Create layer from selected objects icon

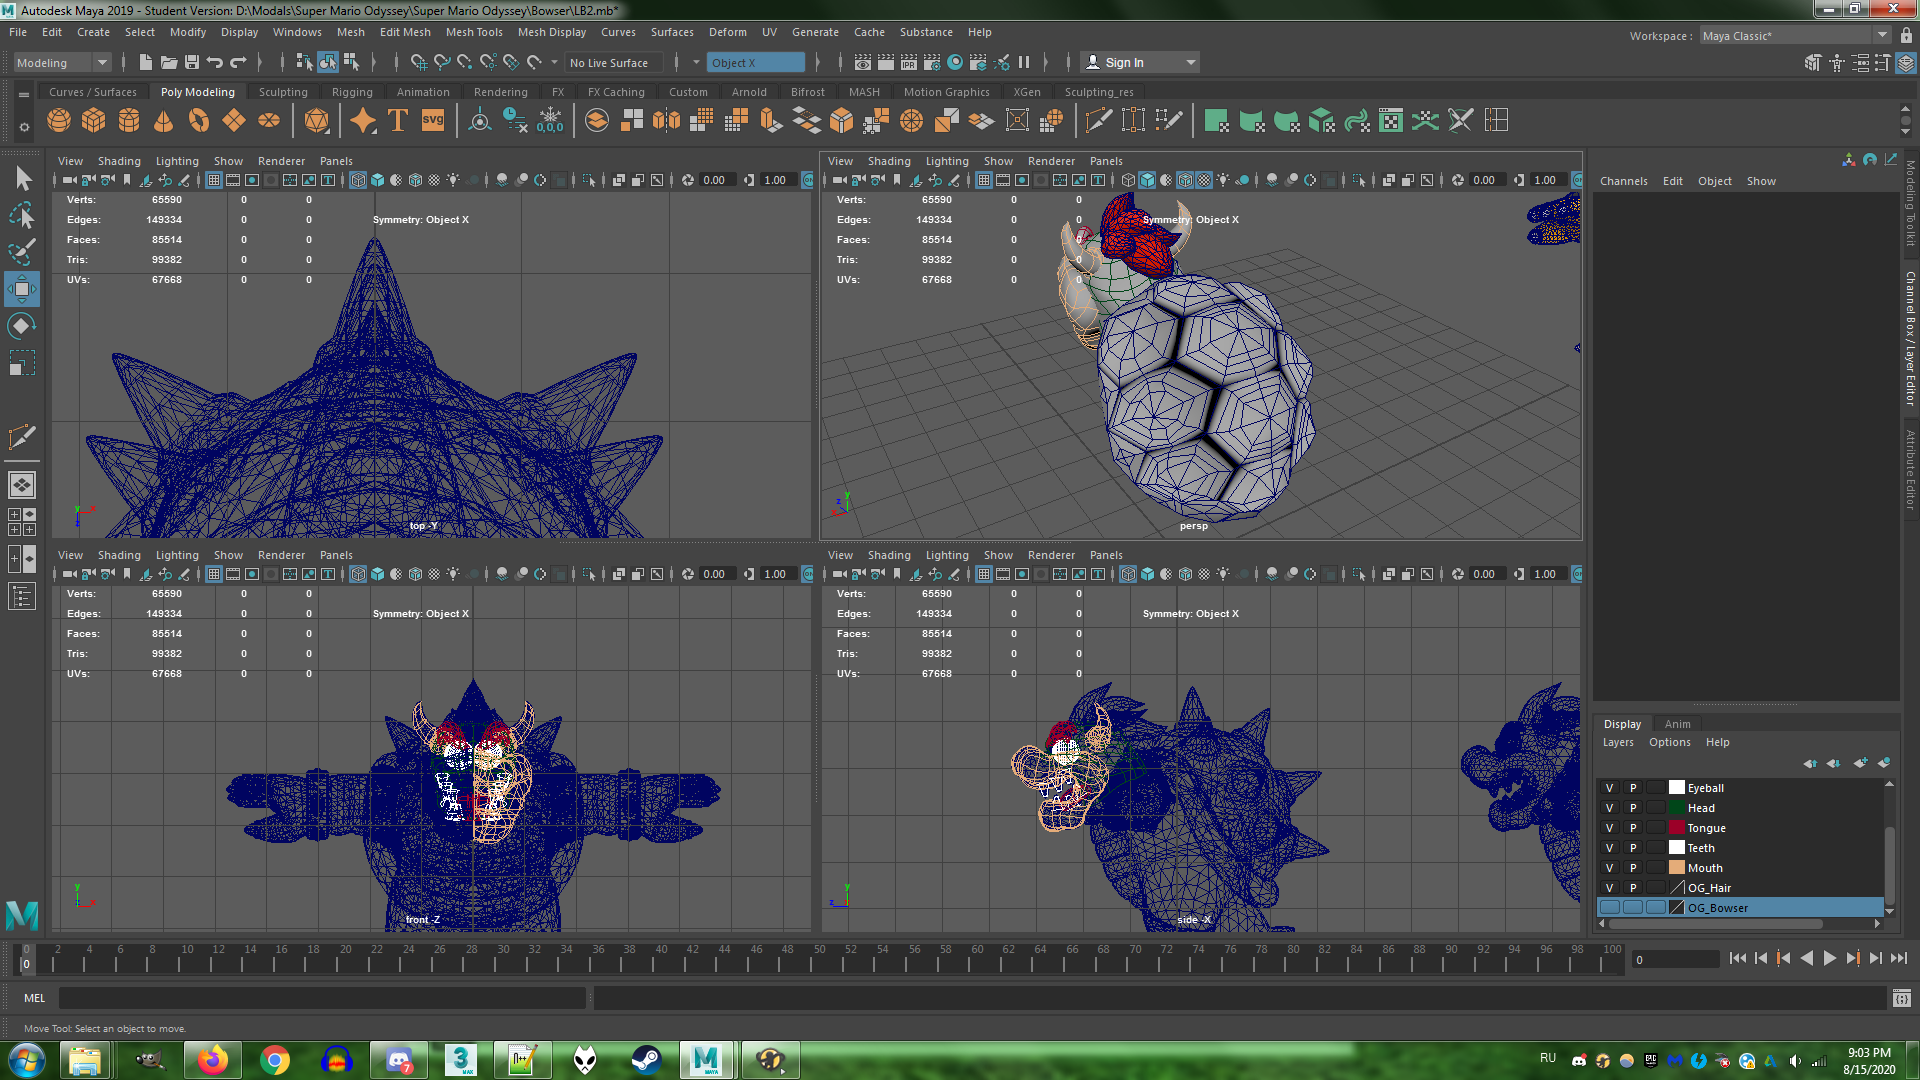point(1884,763)
